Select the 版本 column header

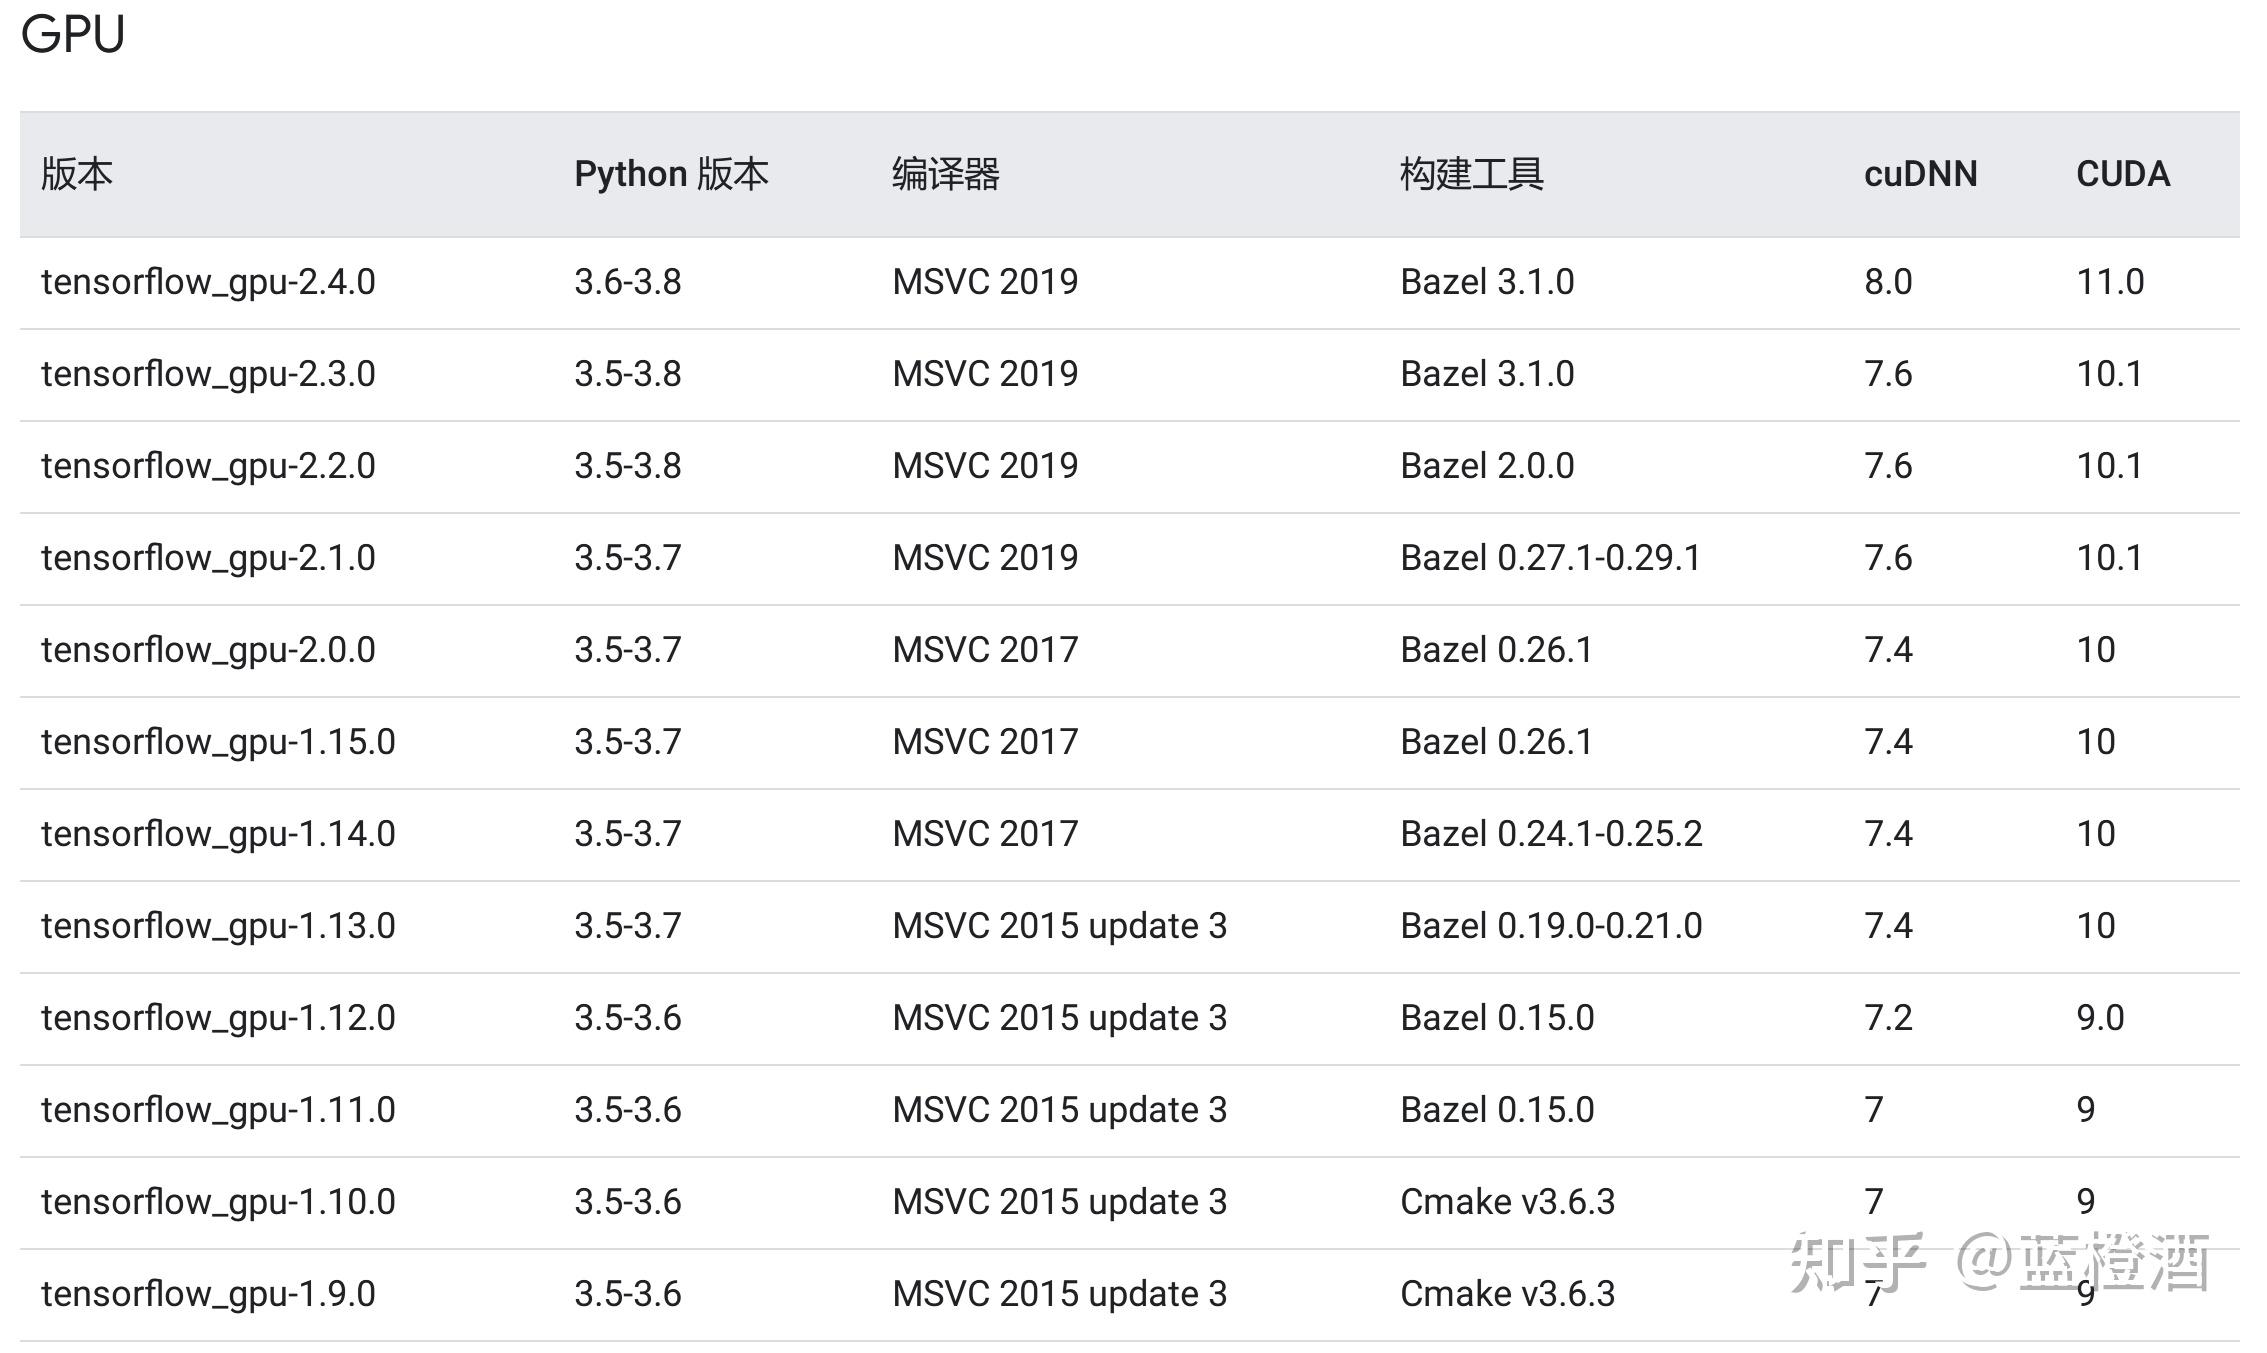coord(77,174)
